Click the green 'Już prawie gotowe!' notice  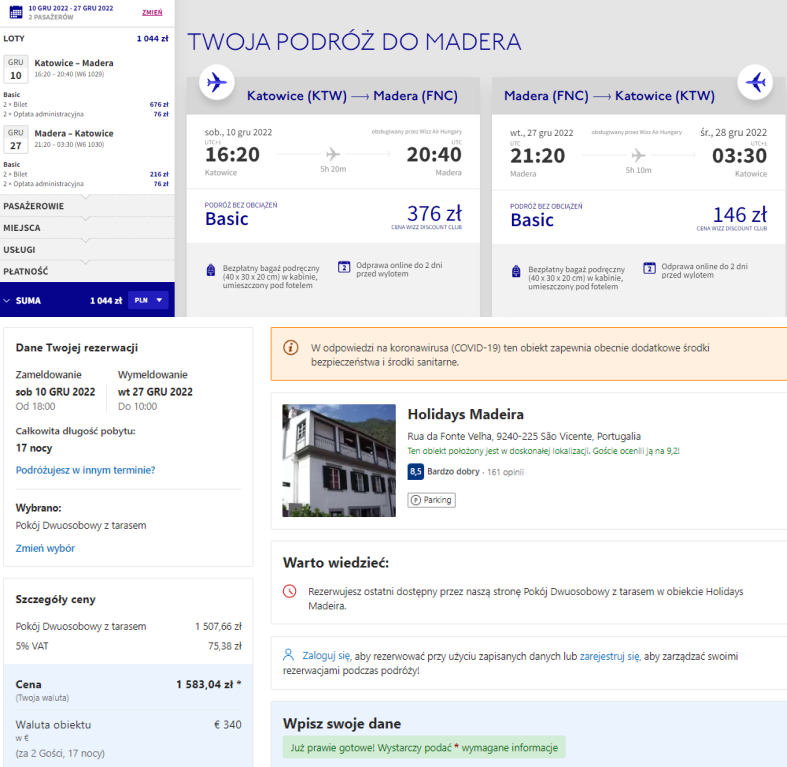[424, 747]
